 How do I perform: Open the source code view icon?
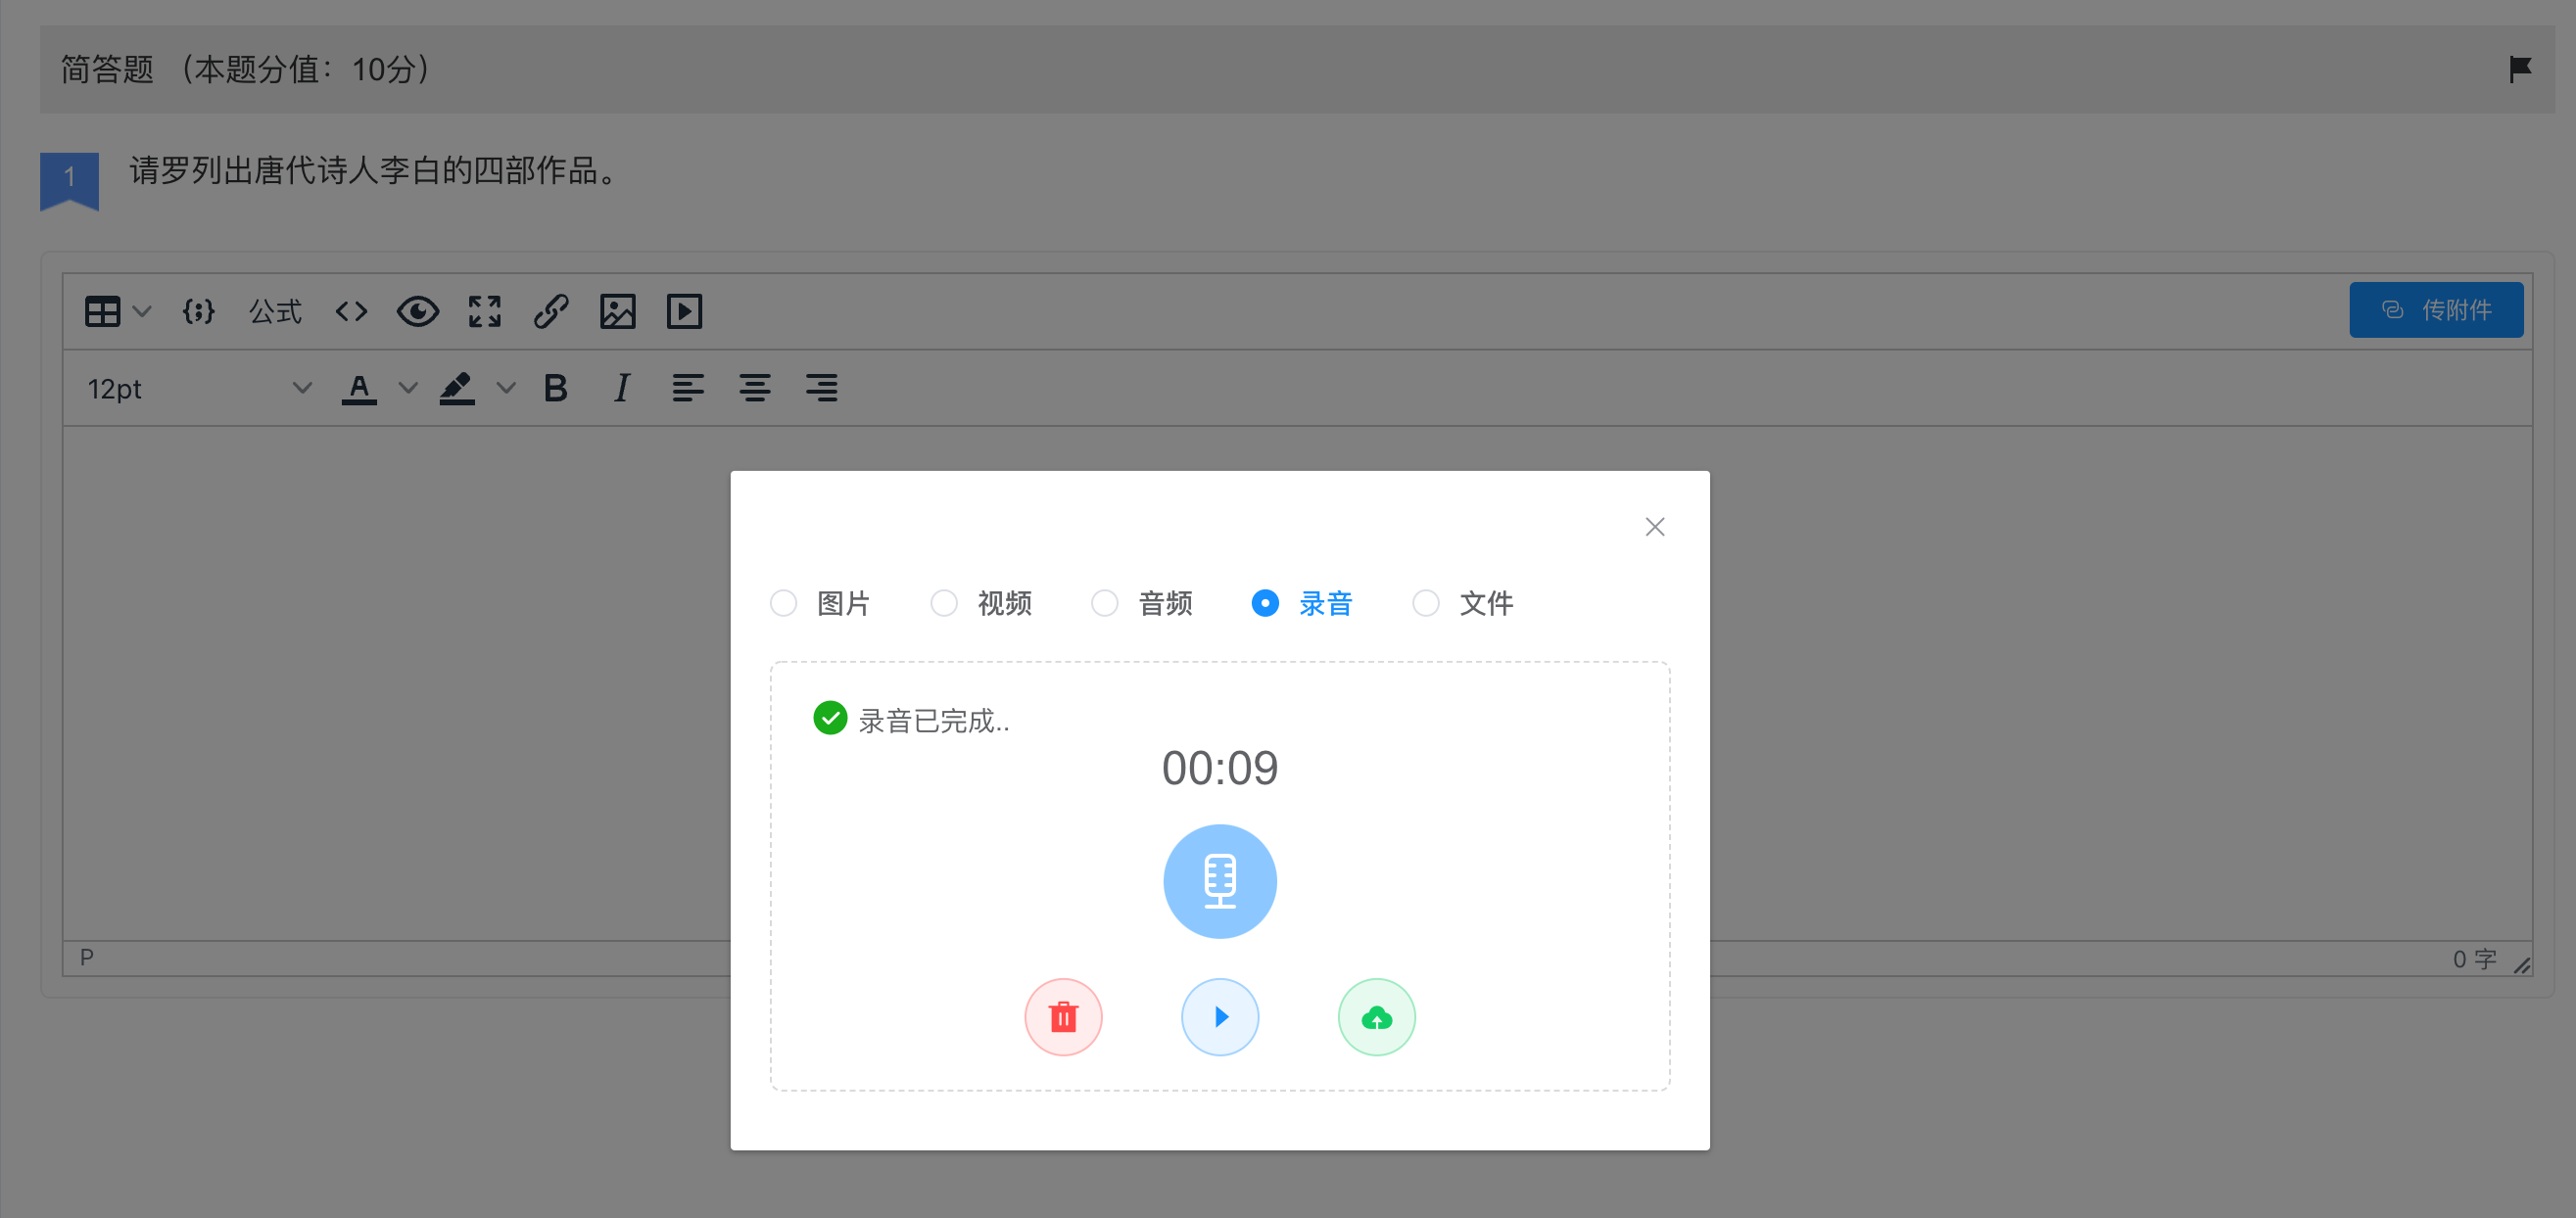351,312
